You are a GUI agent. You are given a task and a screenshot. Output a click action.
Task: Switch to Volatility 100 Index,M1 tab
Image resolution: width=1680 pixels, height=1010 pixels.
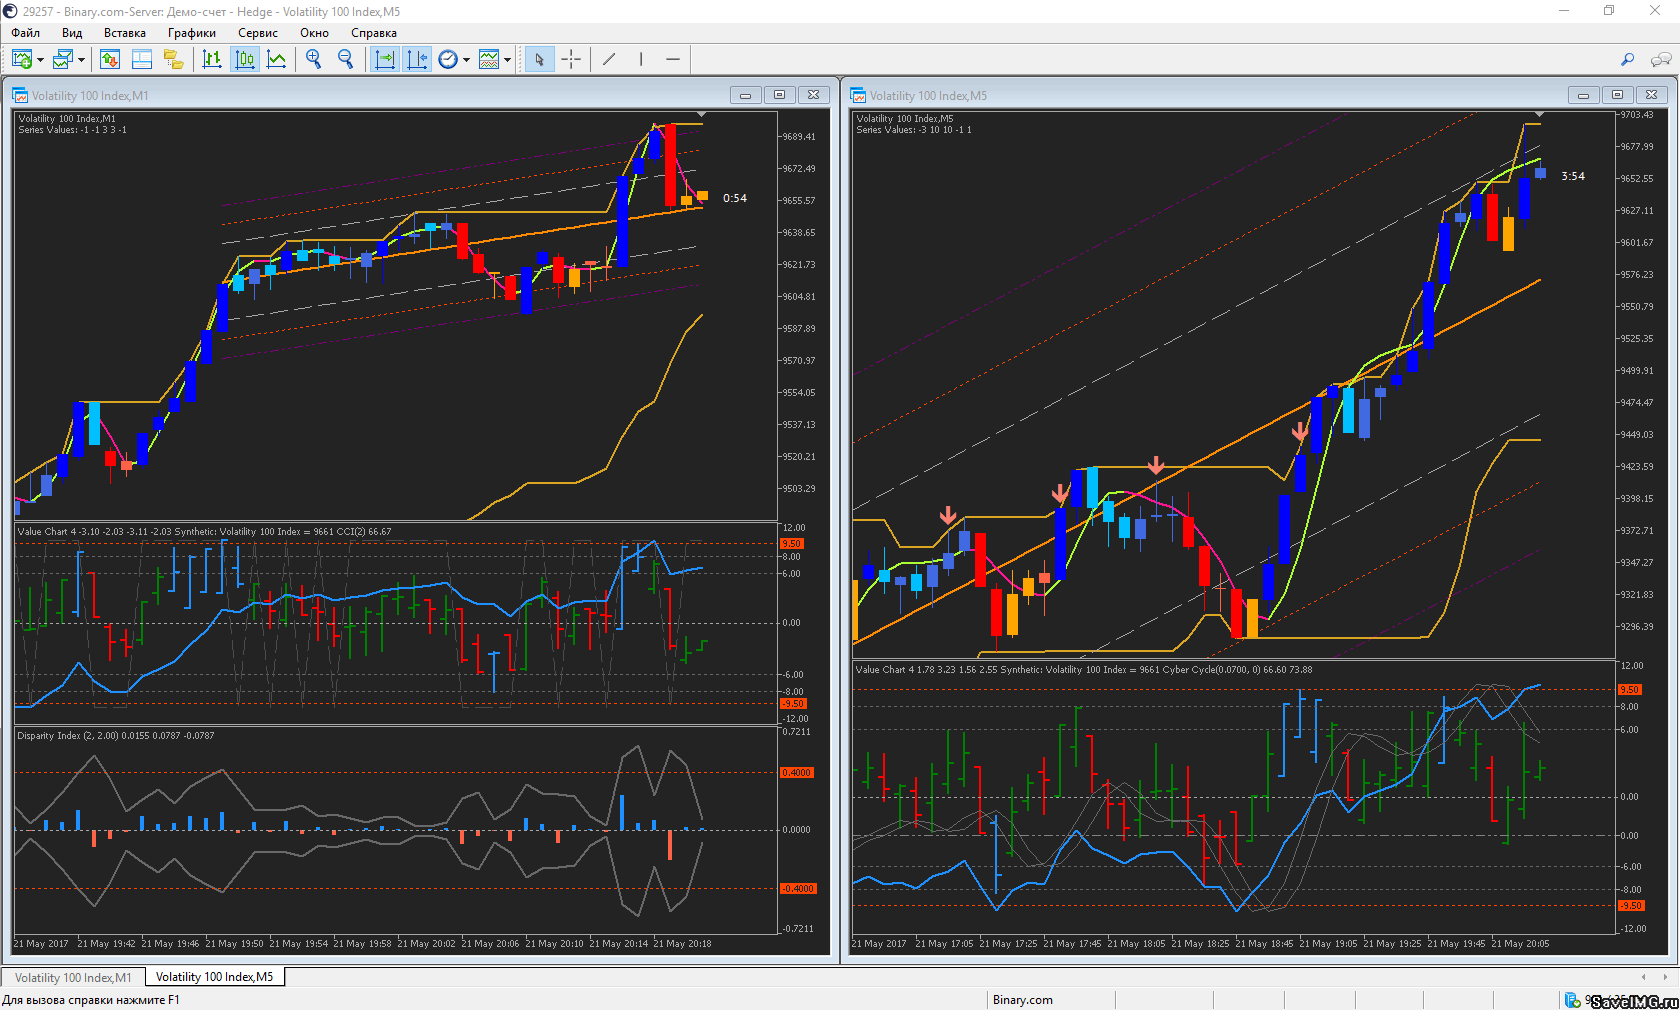click(73, 977)
